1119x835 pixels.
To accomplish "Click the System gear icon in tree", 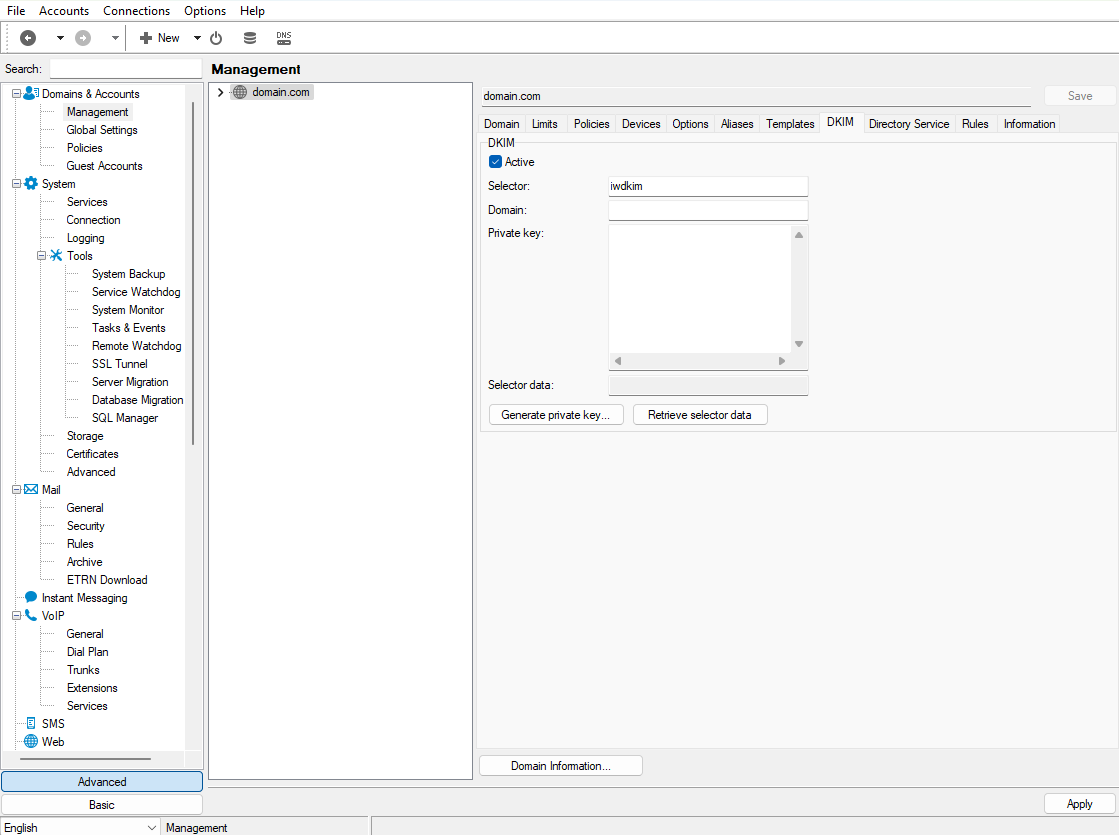I will pyautogui.click(x=31, y=184).
